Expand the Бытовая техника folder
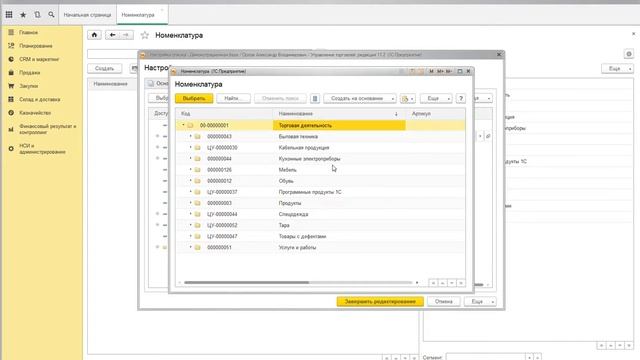Image resolution: width=640 pixels, height=360 pixels. [x=191, y=136]
